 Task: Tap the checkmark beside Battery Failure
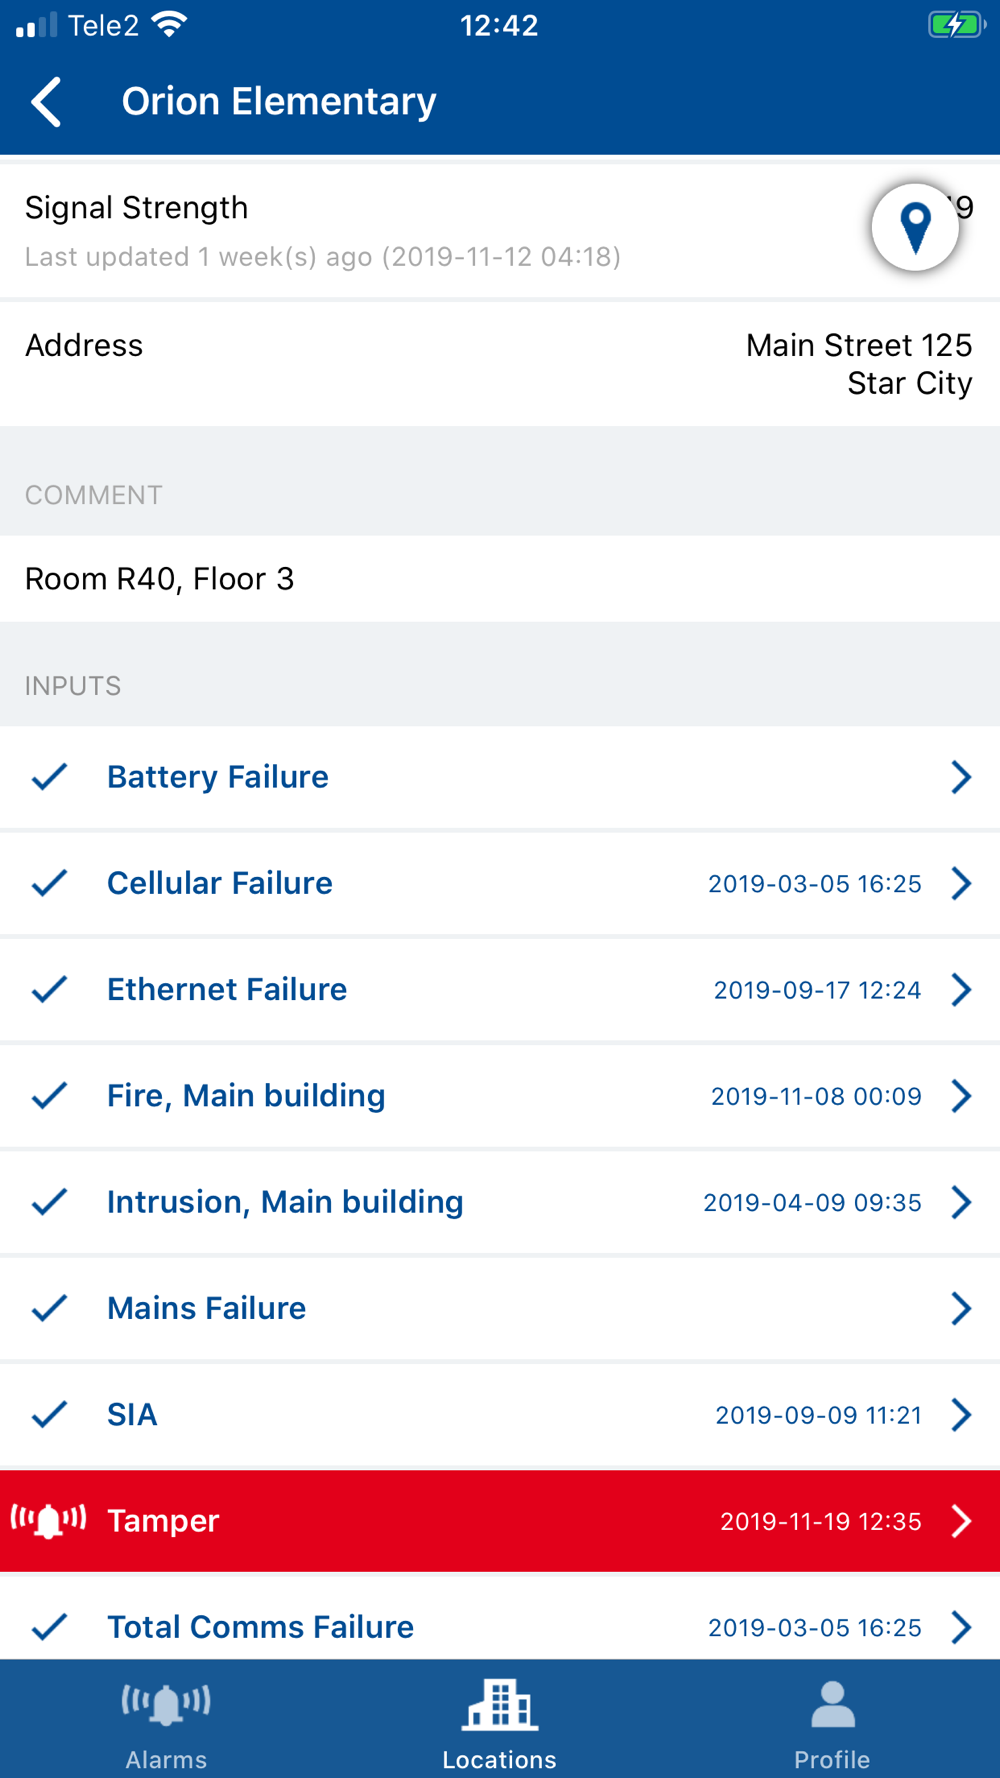(49, 777)
